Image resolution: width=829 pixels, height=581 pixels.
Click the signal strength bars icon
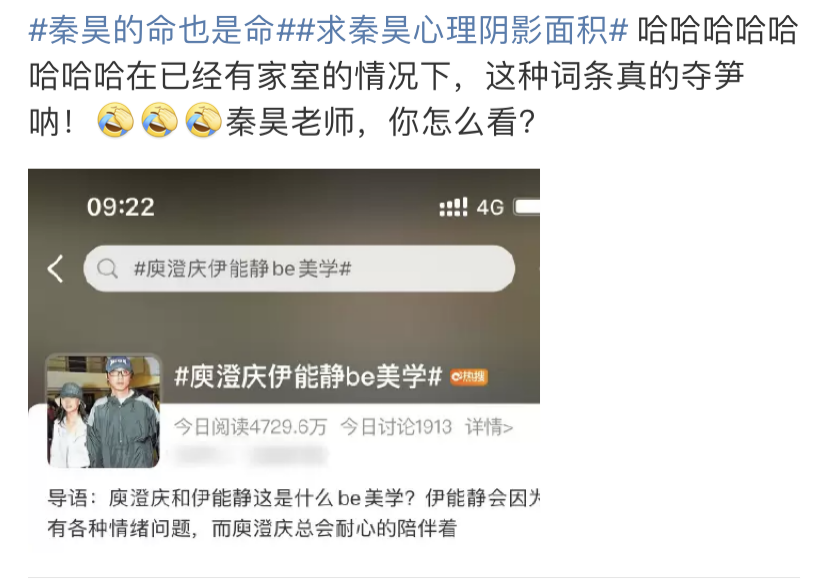454,207
